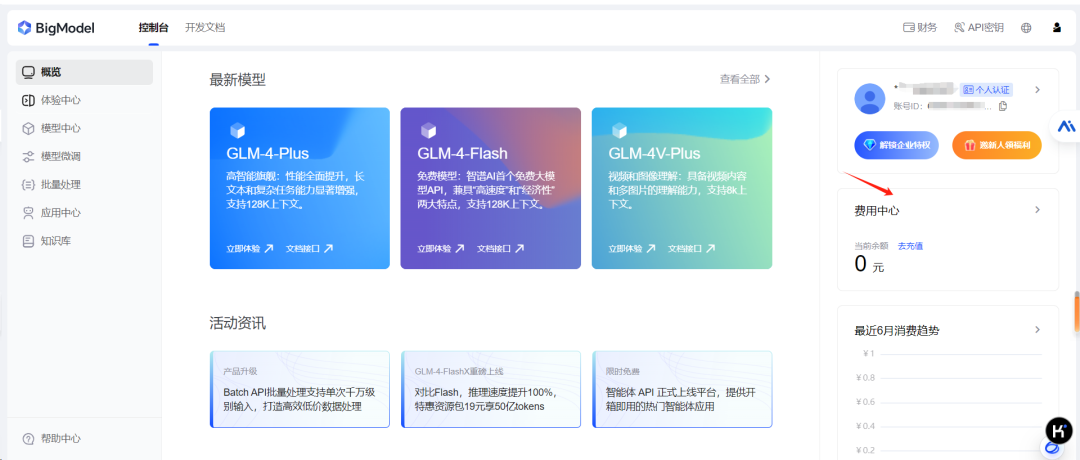1080x460 pixels.
Task: Click the 最新模型 heading
Action: coord(238,80)
